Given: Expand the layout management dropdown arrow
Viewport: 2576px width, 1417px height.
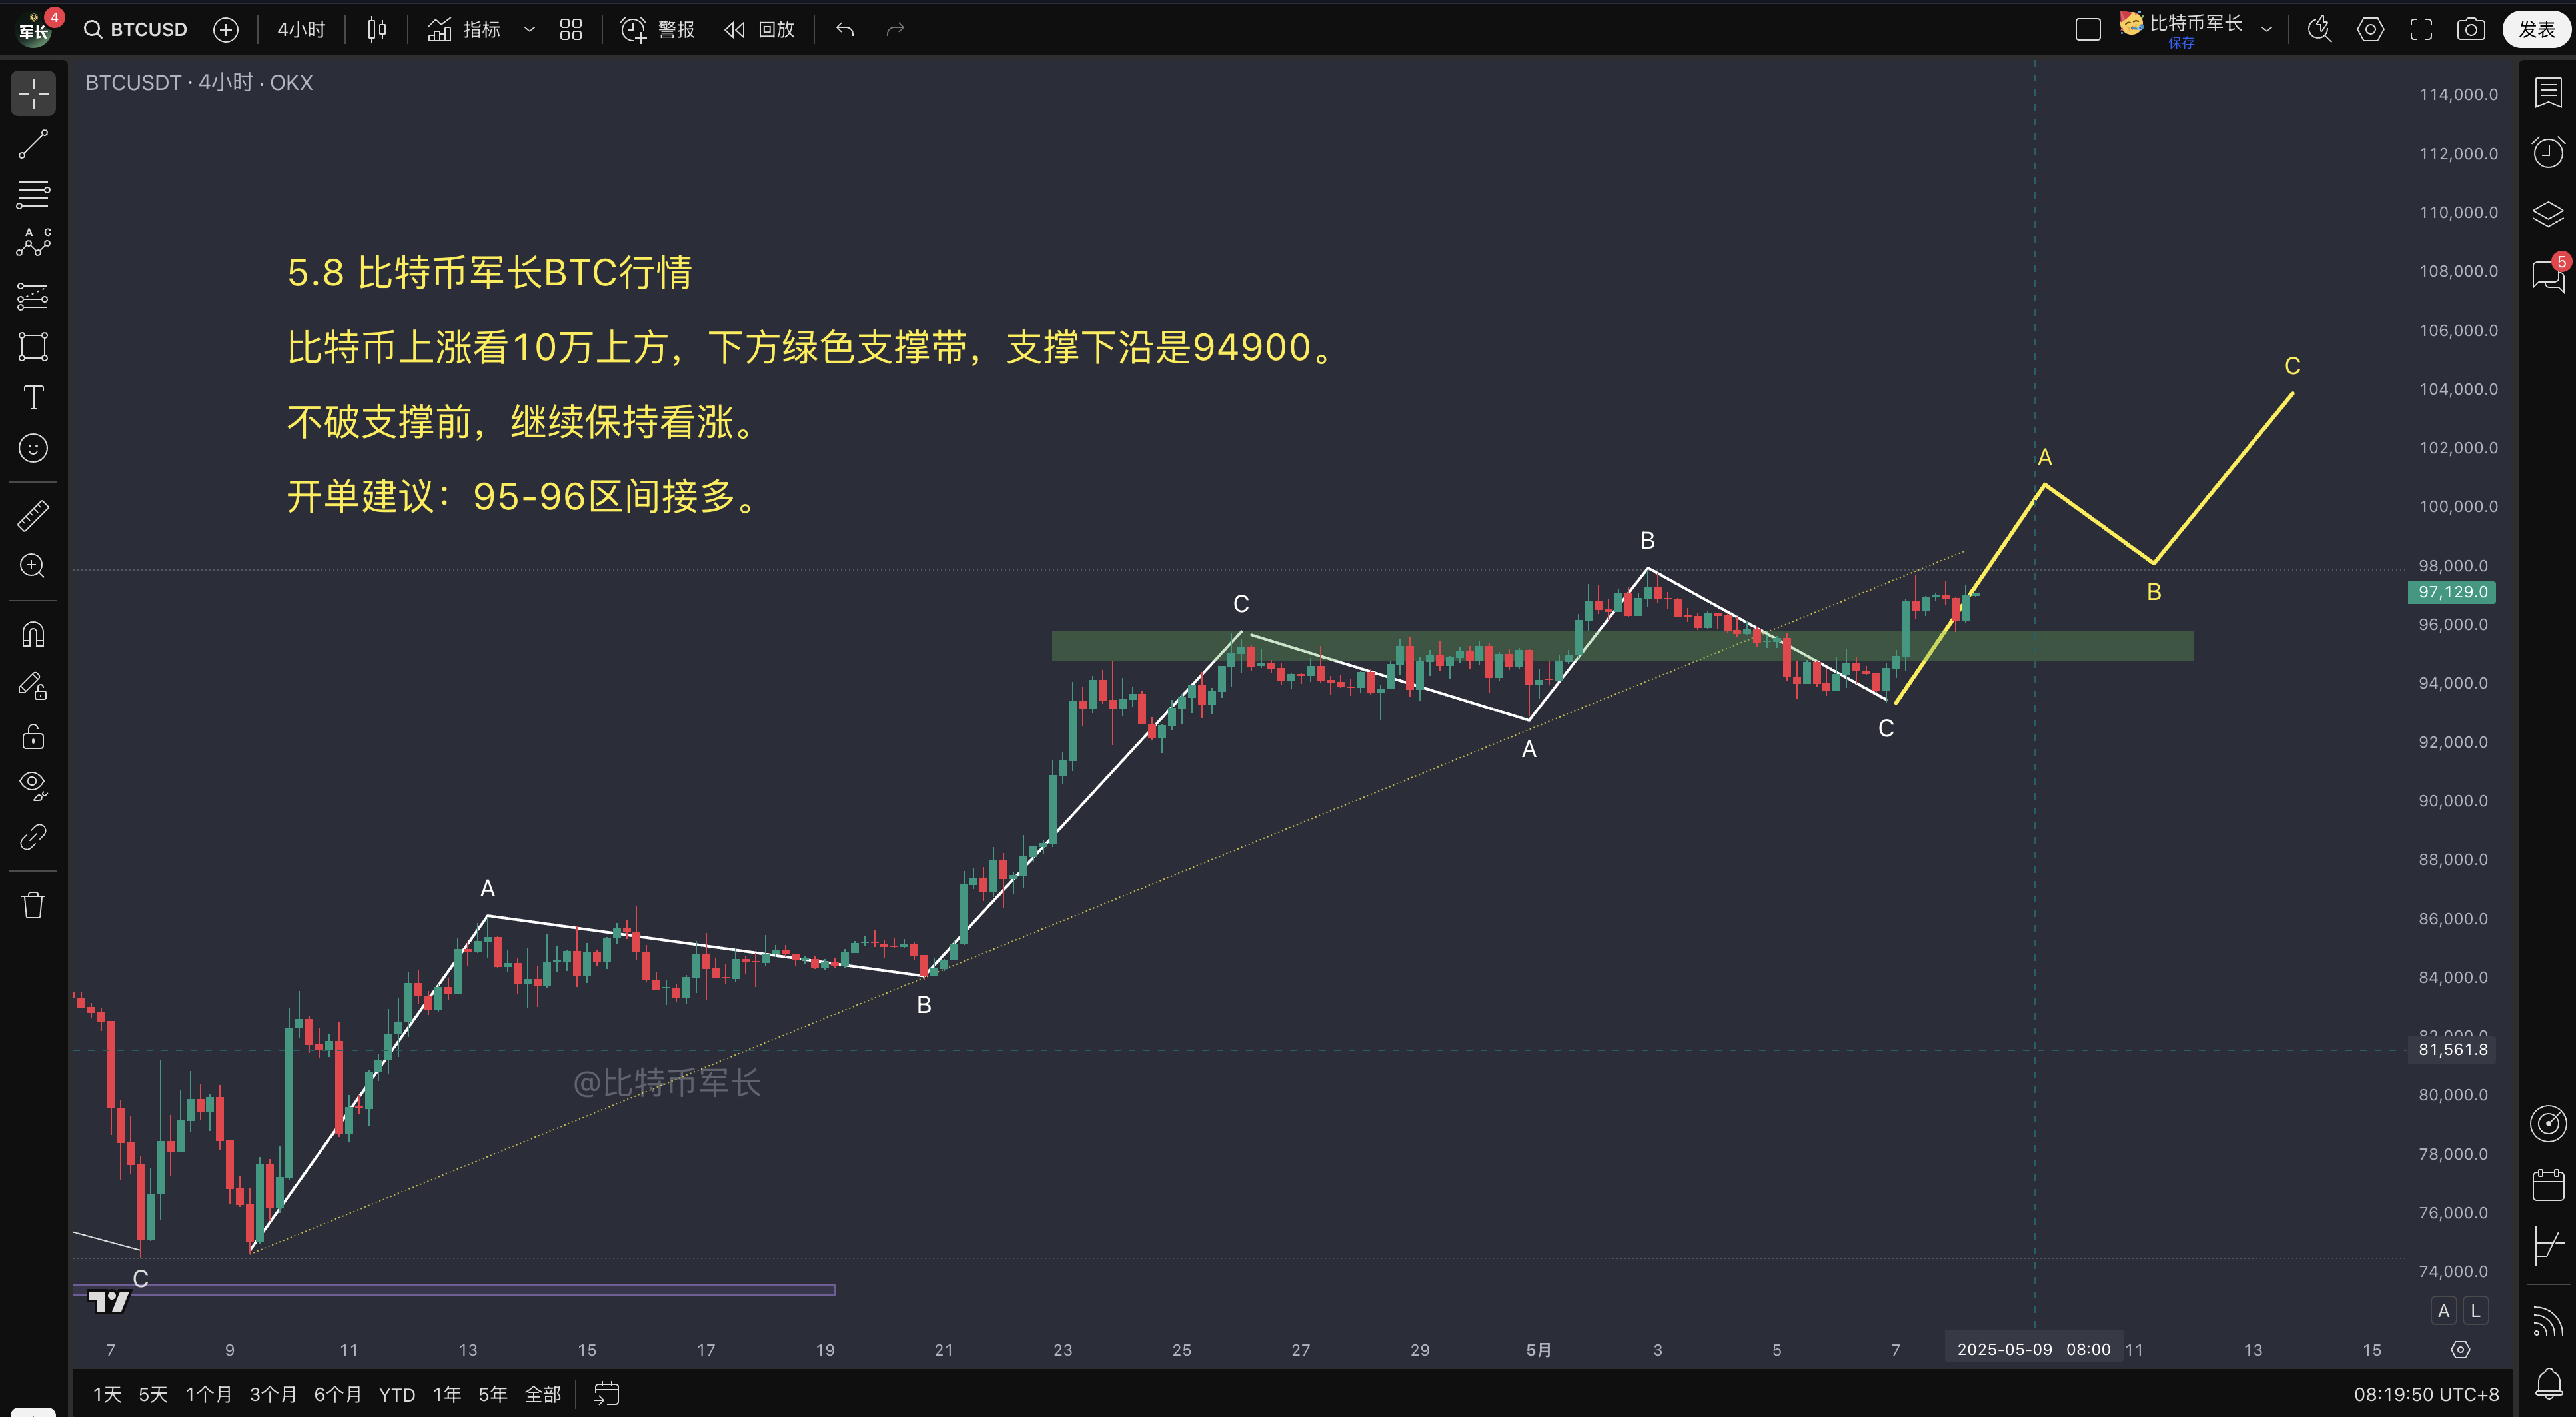Looking at the screenshot, I should point(2266,30).
